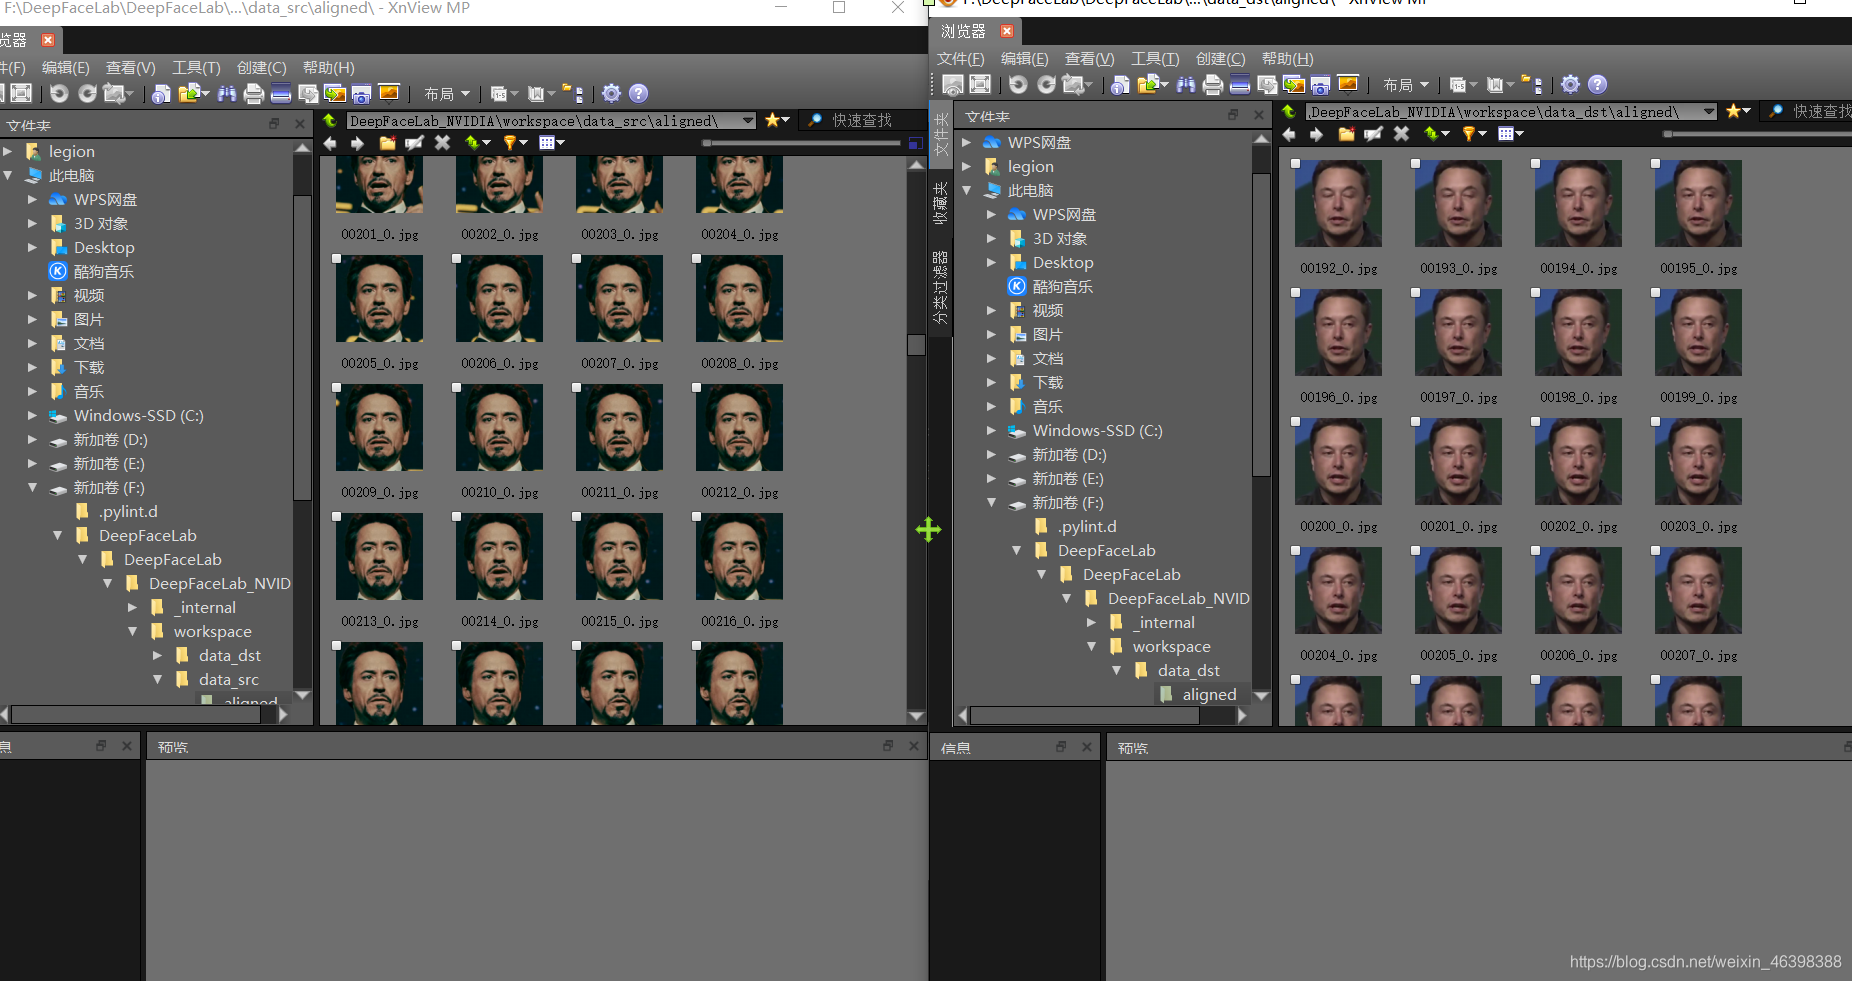
Task: Open the binoculars search tool in left window
Action: click(227, 93)
